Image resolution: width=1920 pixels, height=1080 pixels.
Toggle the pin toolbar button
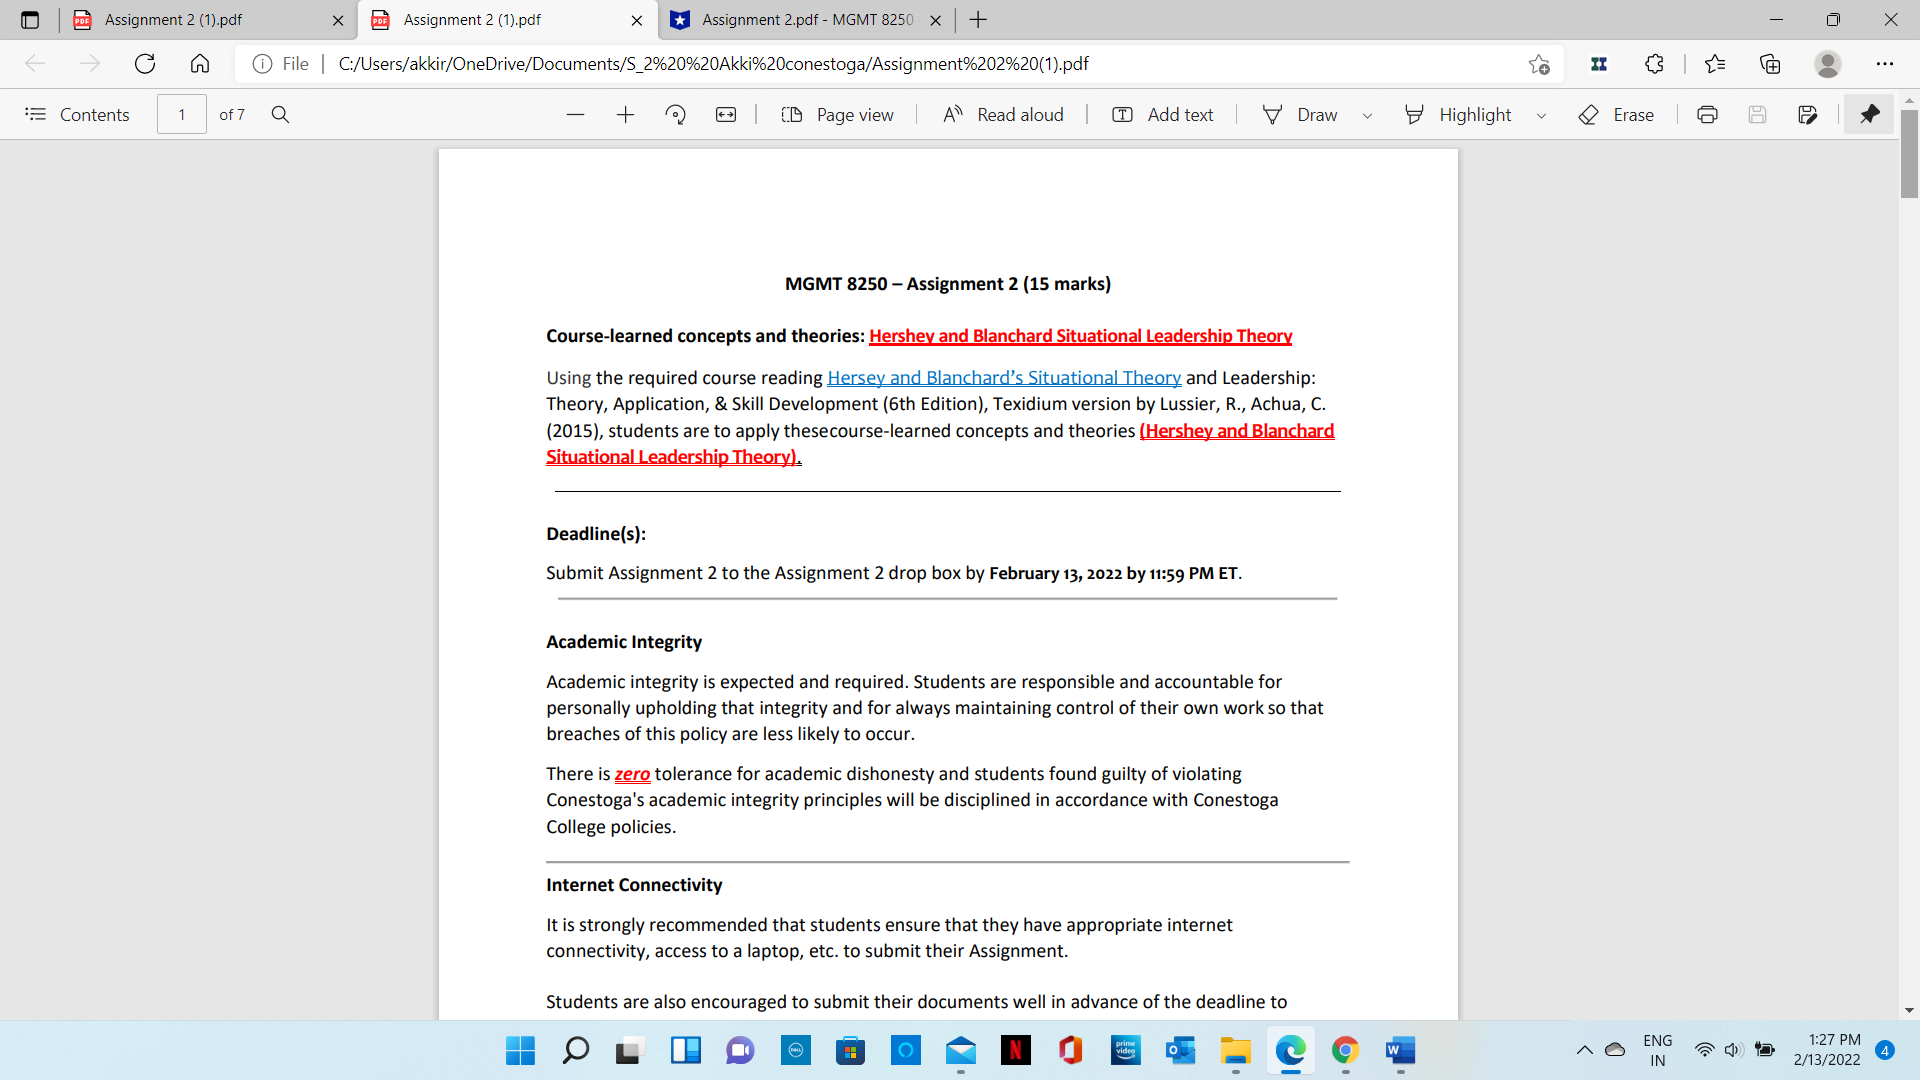[x=1869, y=115]
